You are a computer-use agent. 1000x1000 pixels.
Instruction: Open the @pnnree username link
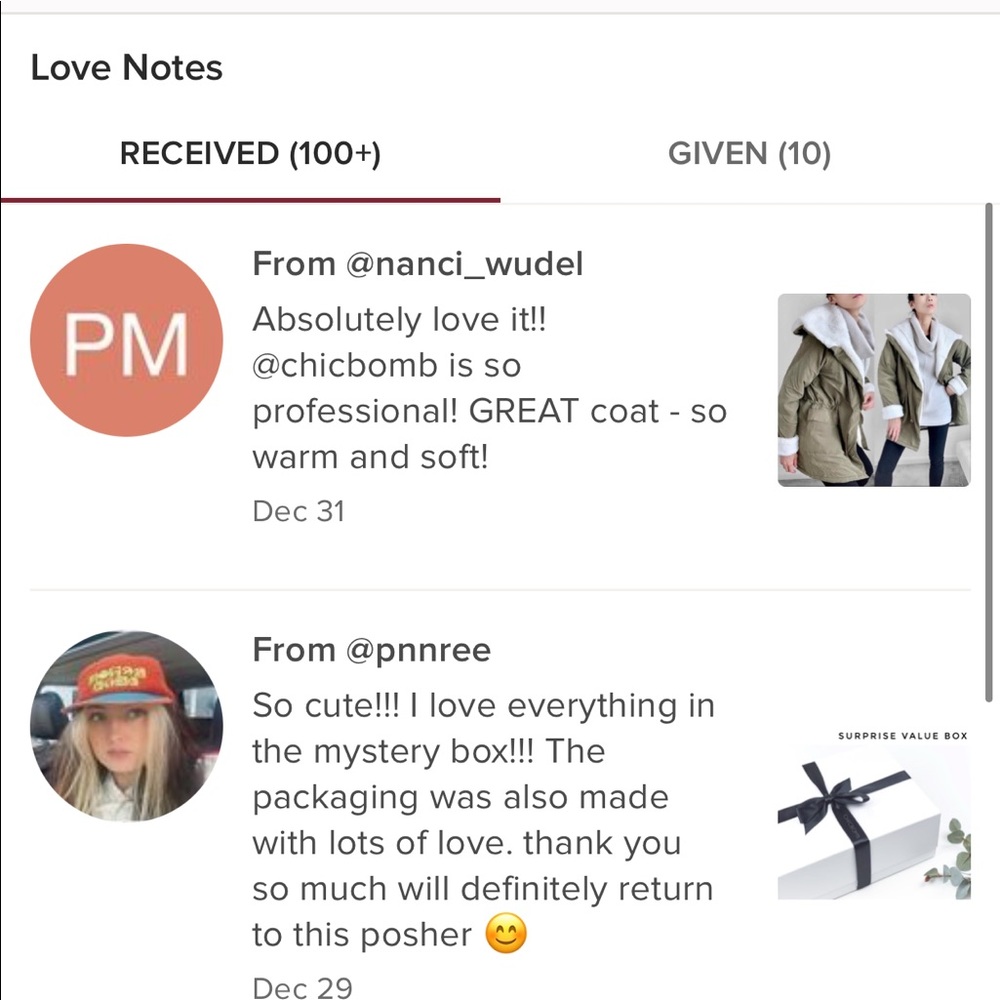[418, 651]
